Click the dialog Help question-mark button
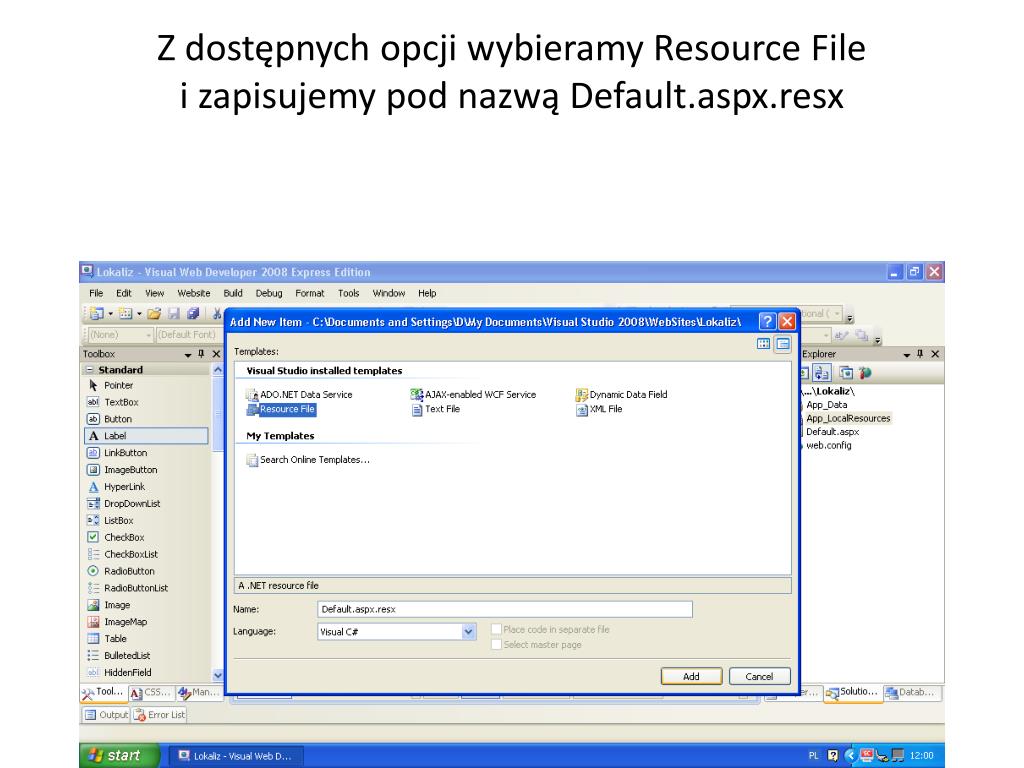Image resolution: width=1024 pixels, height=768 pixels. (x=767, y=321)
